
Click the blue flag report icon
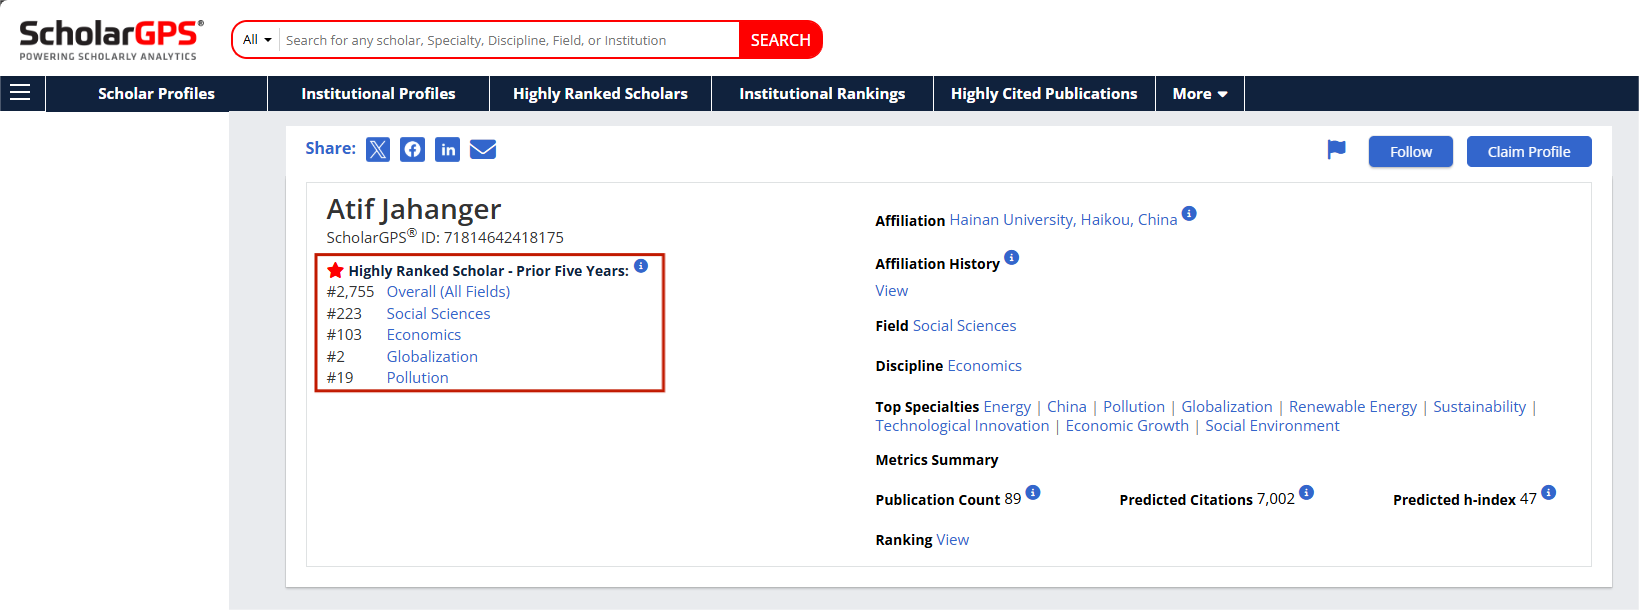click(1336, 150)
